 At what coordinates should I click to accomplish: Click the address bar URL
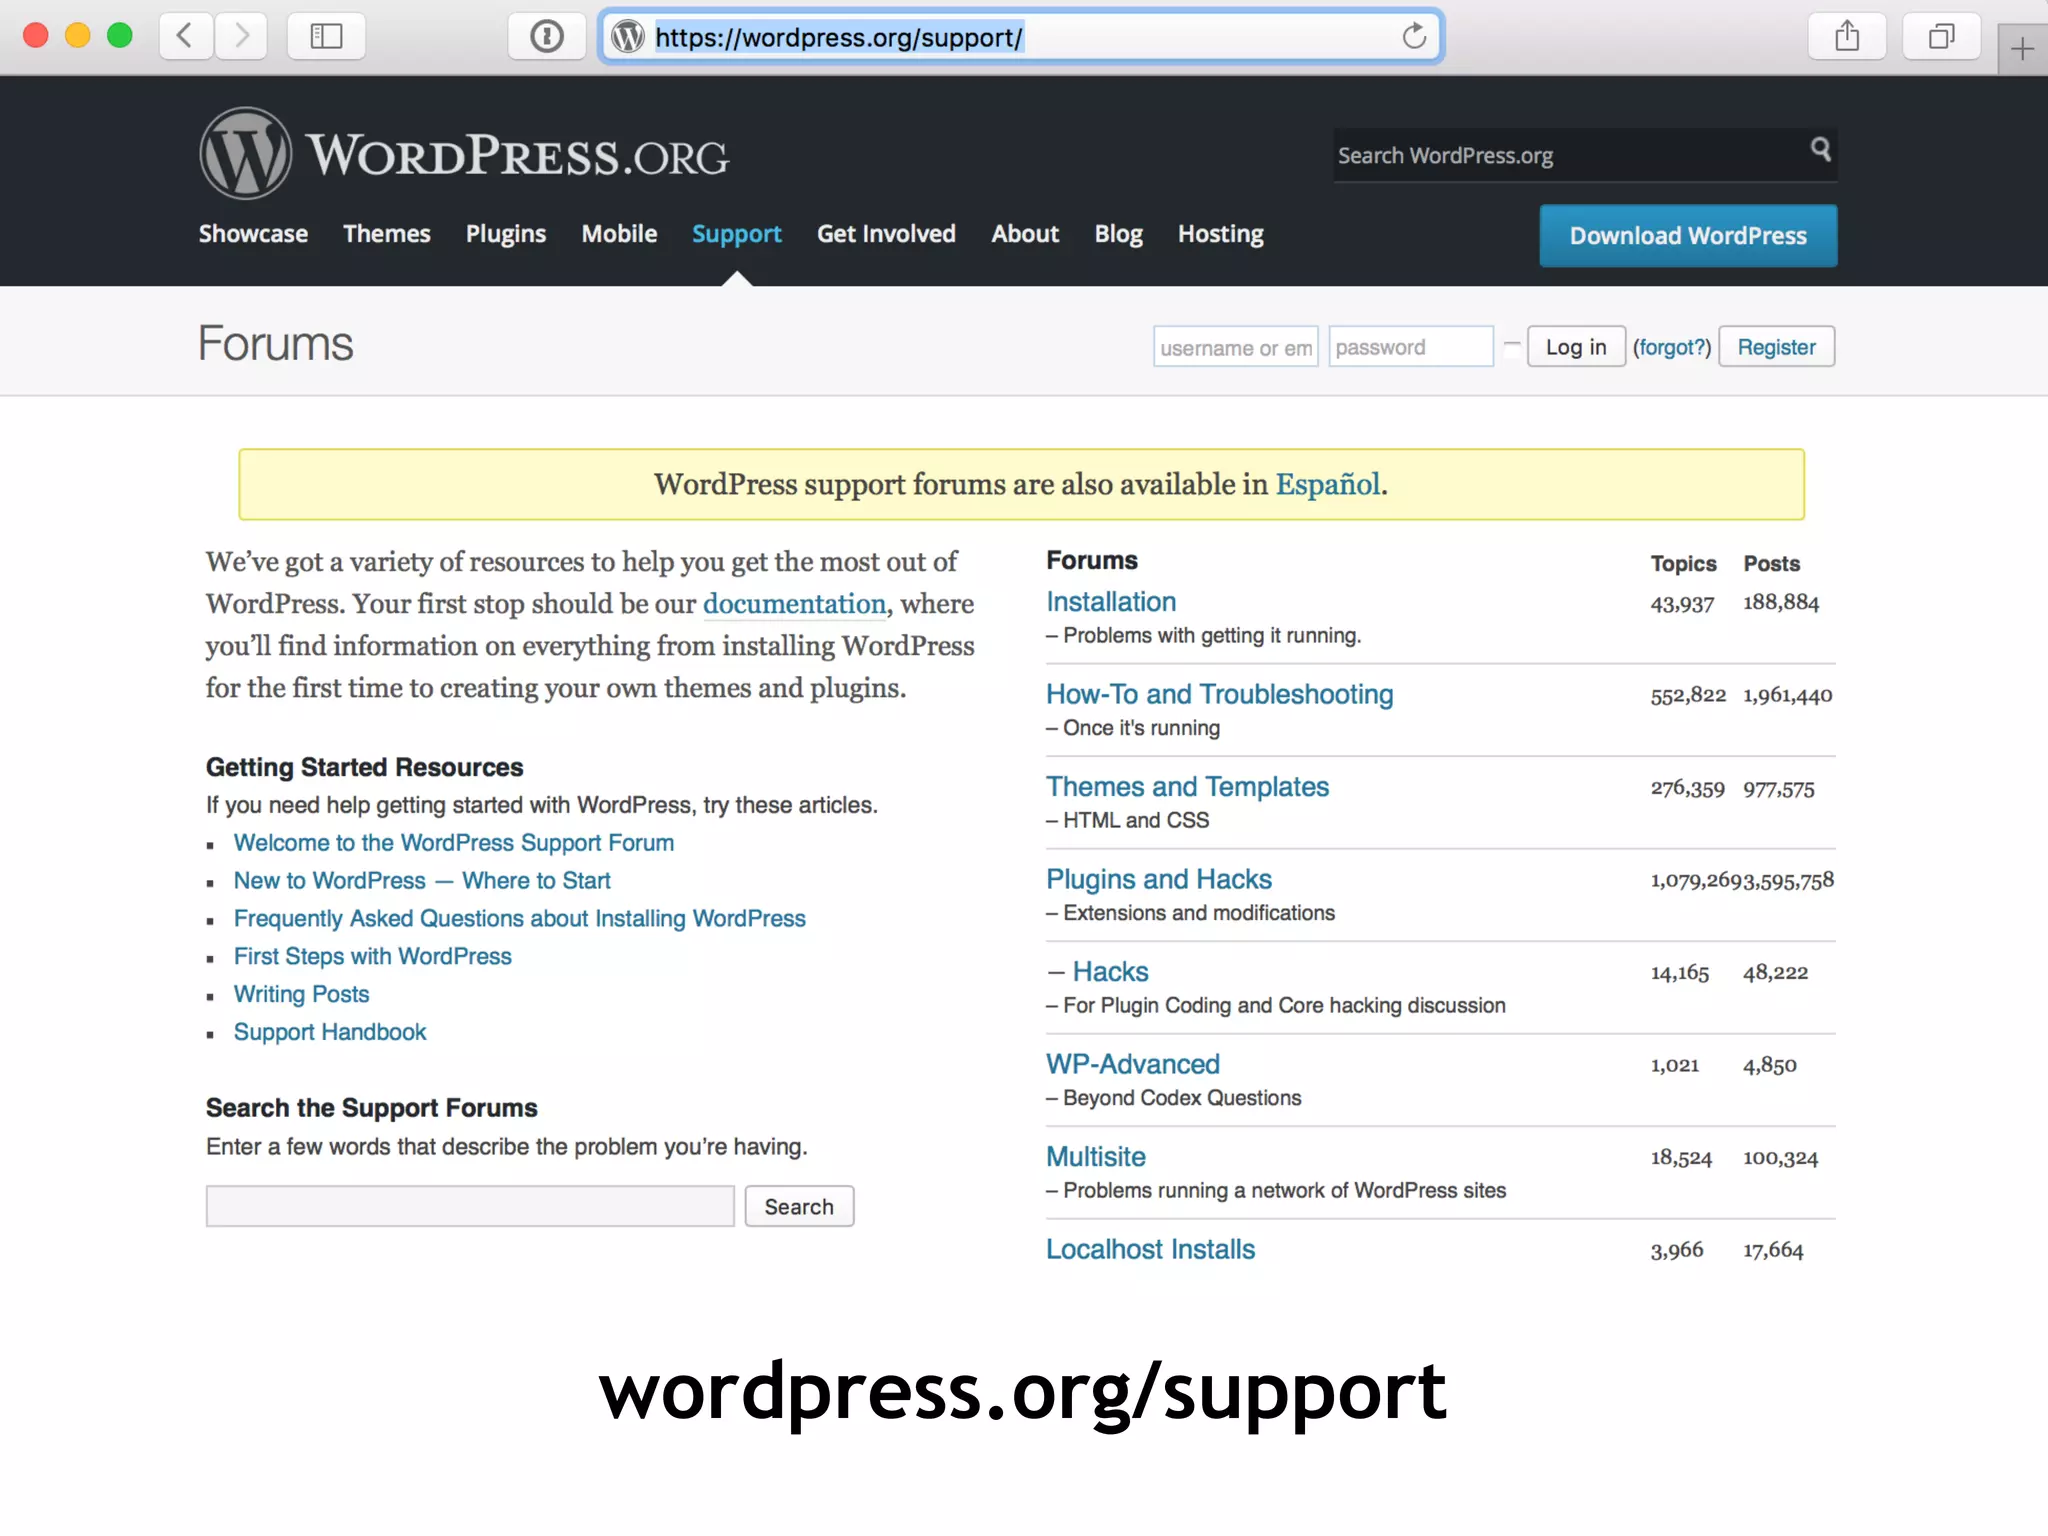point(839,38)
